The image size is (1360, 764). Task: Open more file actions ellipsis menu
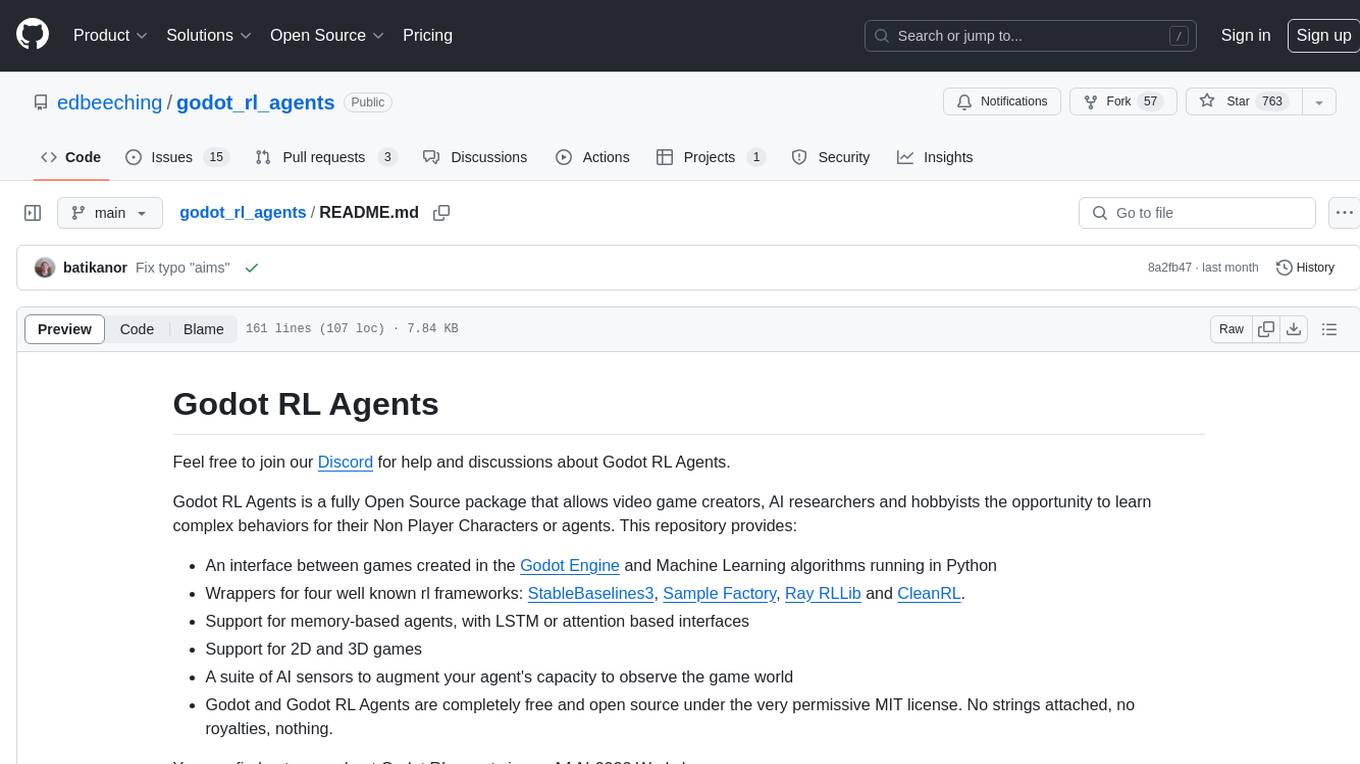point(1344,213)
